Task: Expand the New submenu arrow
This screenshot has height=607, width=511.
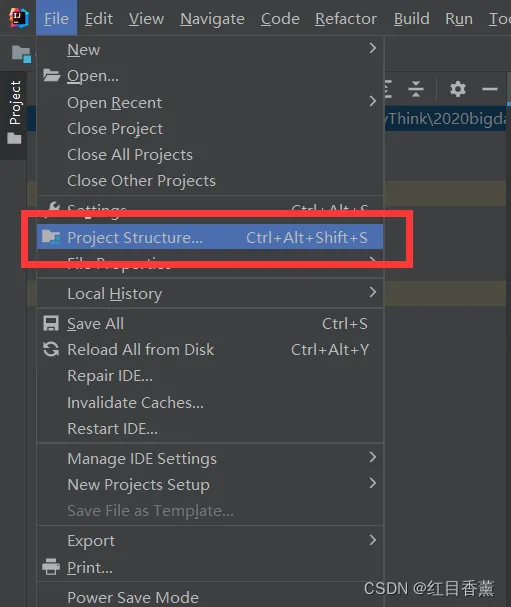Action: 372,48
